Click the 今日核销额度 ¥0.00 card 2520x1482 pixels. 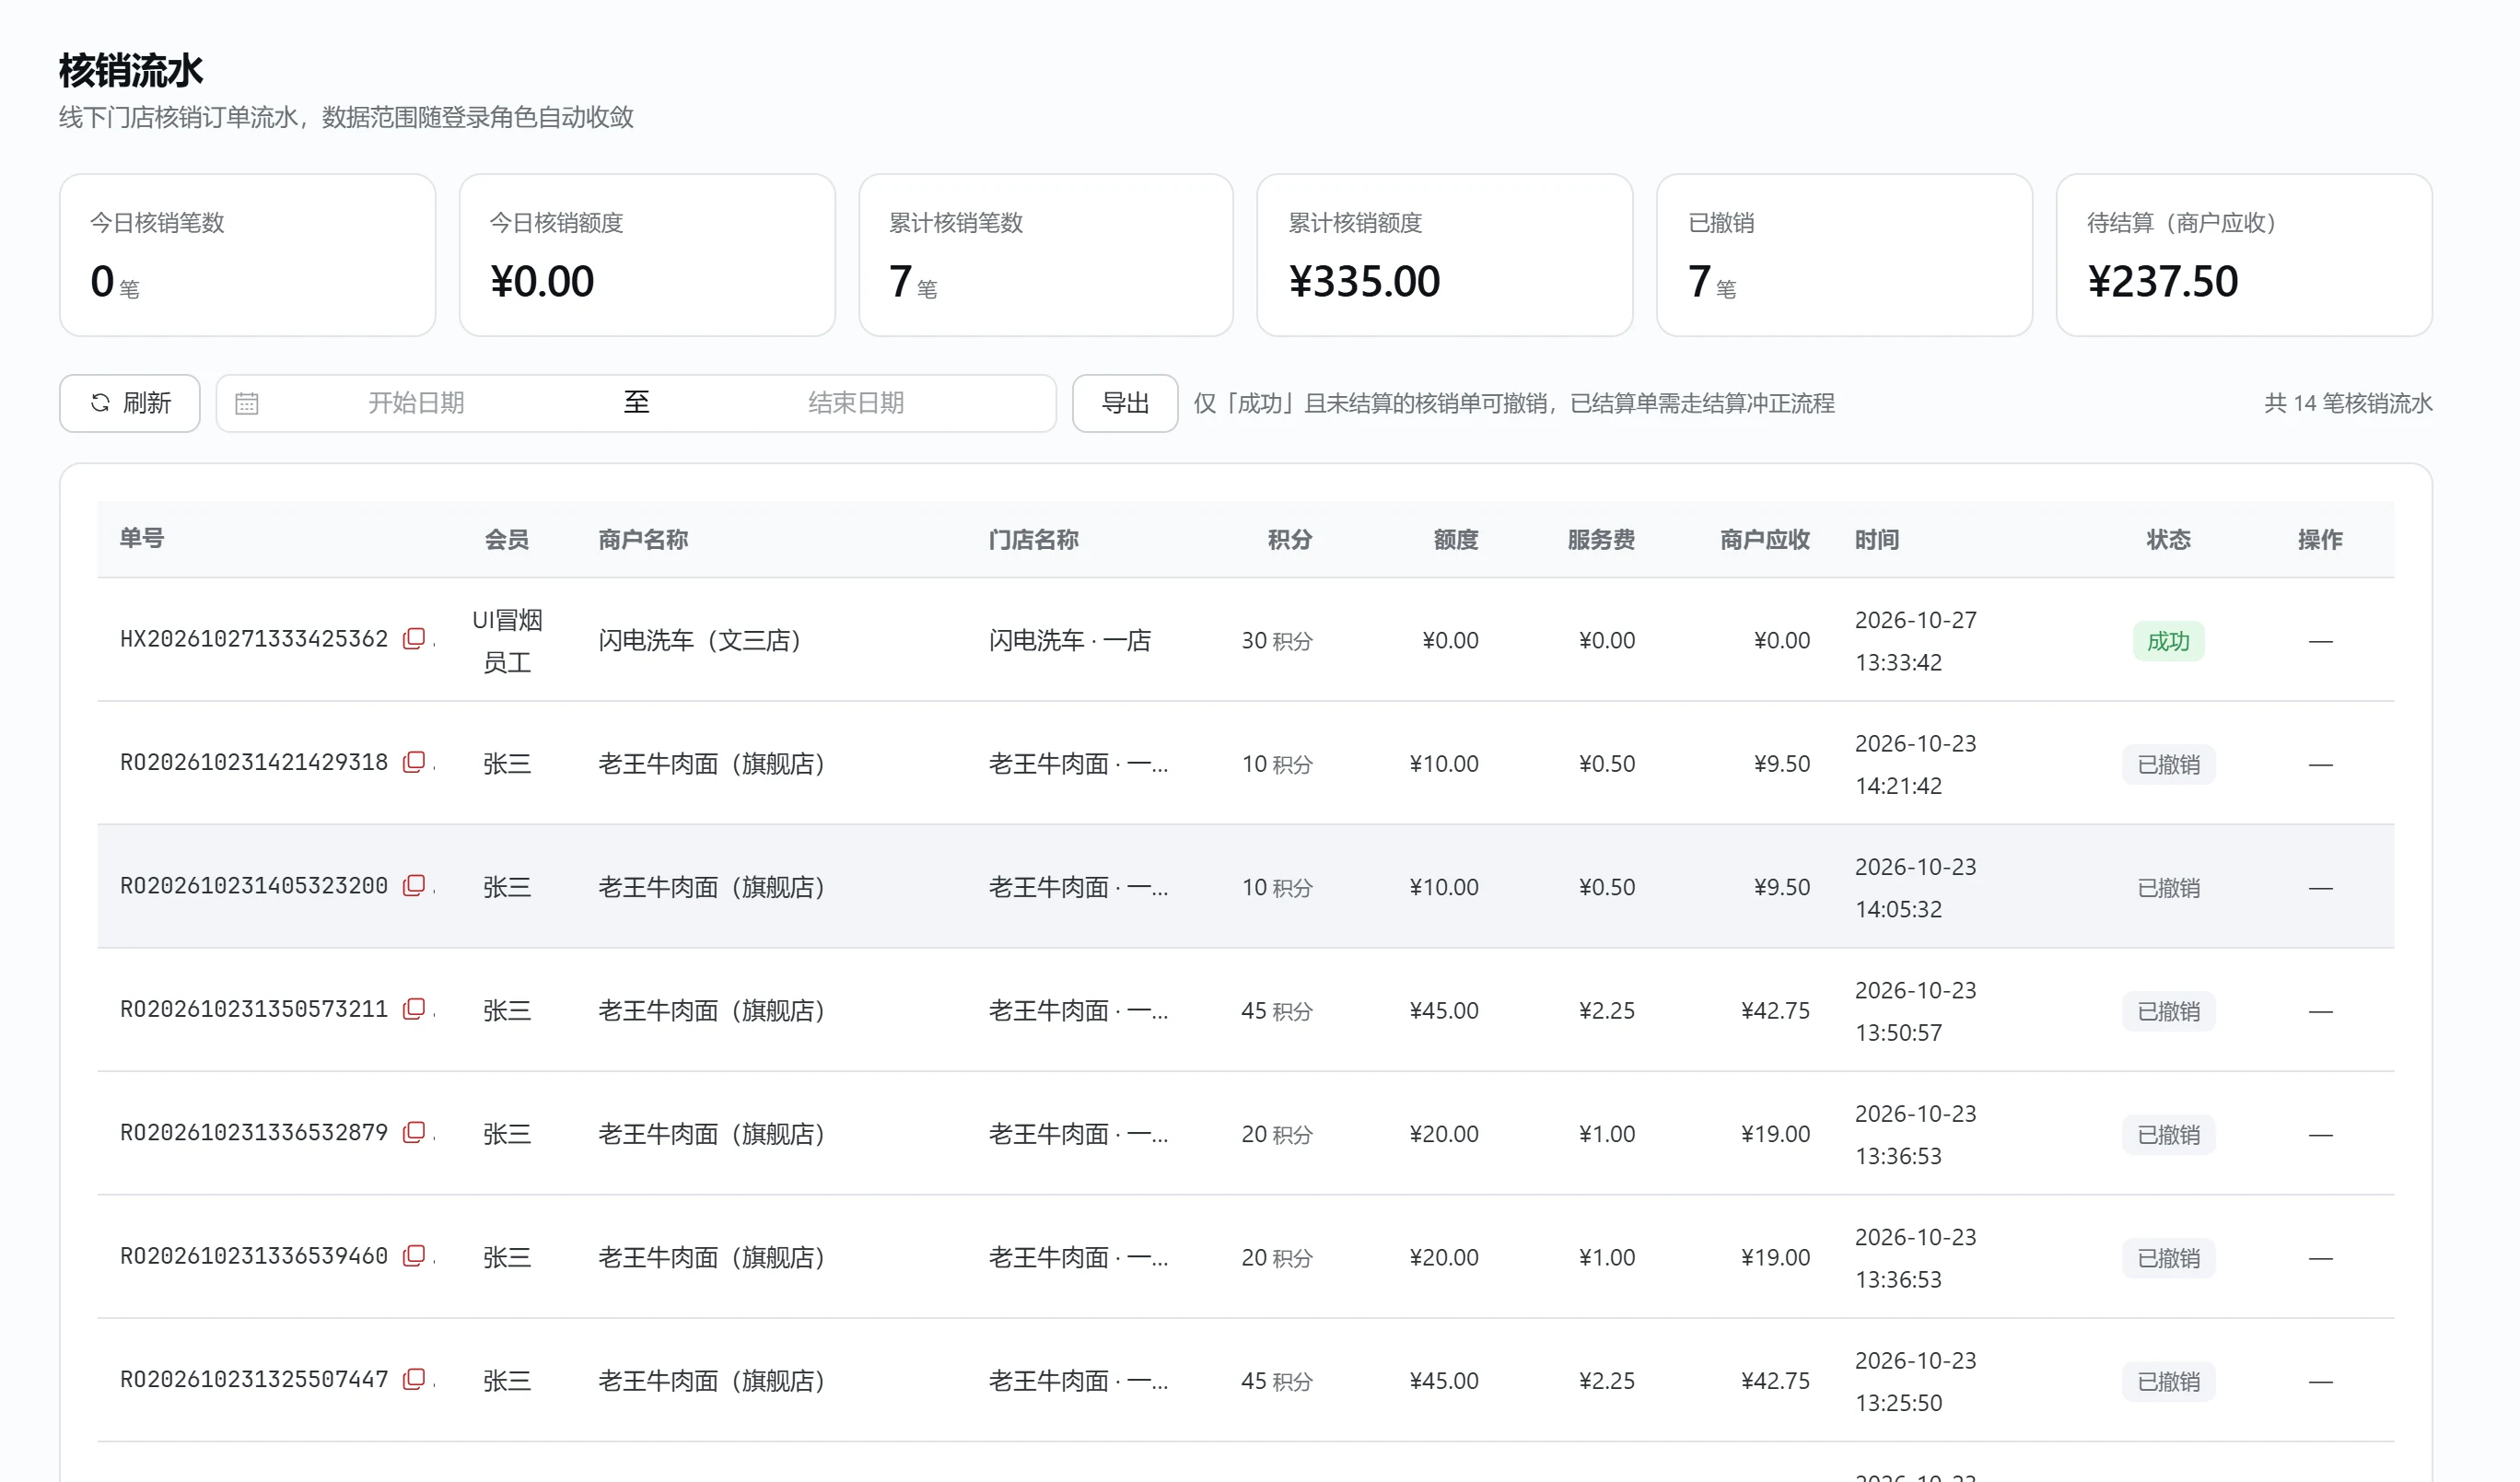click(x=647, y=255)
